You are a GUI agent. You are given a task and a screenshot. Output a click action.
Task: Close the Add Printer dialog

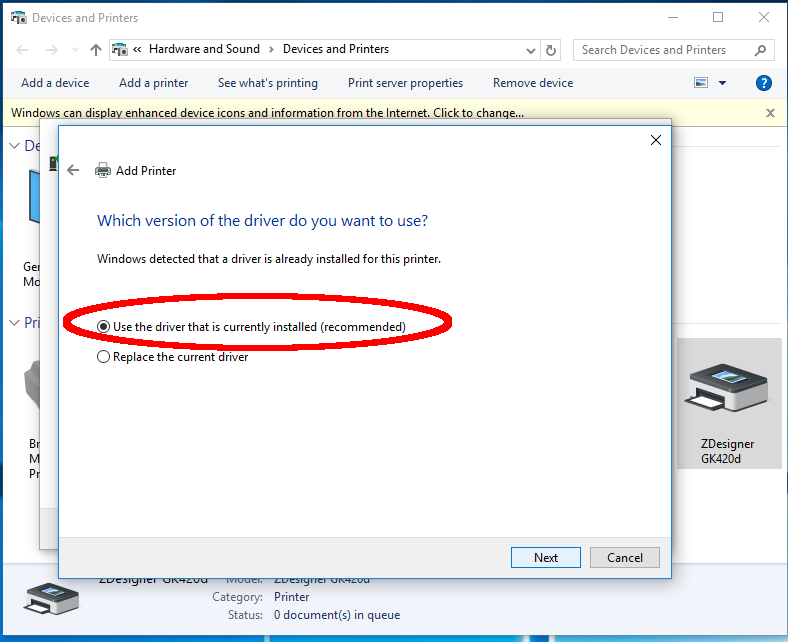(656, 140)
